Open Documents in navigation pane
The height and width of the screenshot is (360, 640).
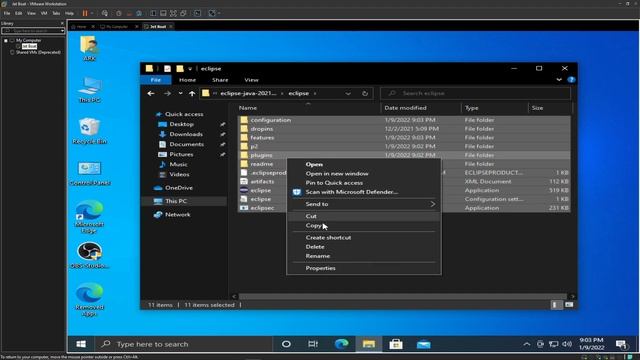(x=187, y=144)
